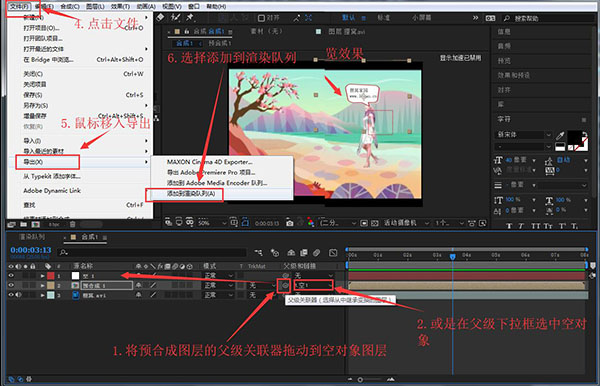
Task: Open the font family 新宋体 dropdown
Action: pos(523,135)
